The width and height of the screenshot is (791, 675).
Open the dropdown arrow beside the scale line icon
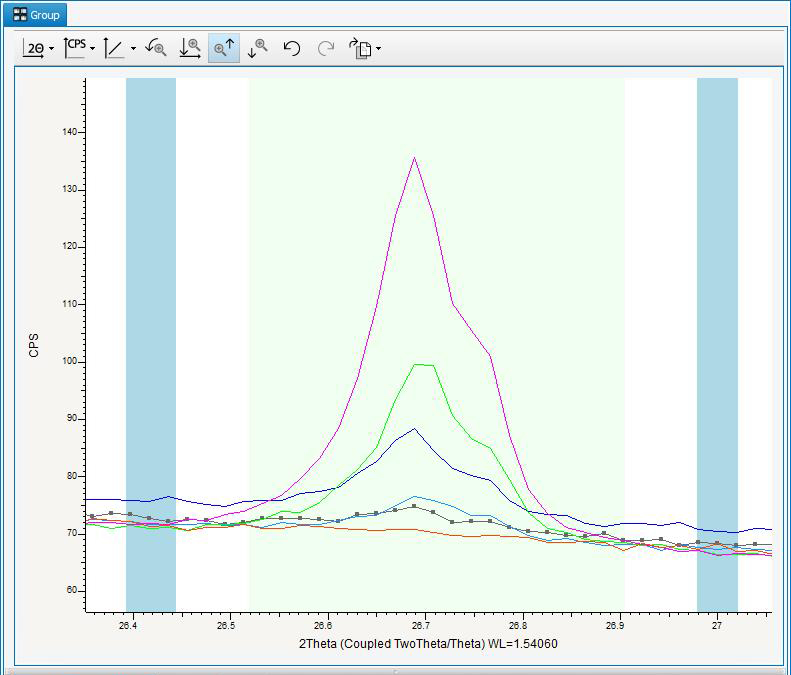tap(133, 49)
